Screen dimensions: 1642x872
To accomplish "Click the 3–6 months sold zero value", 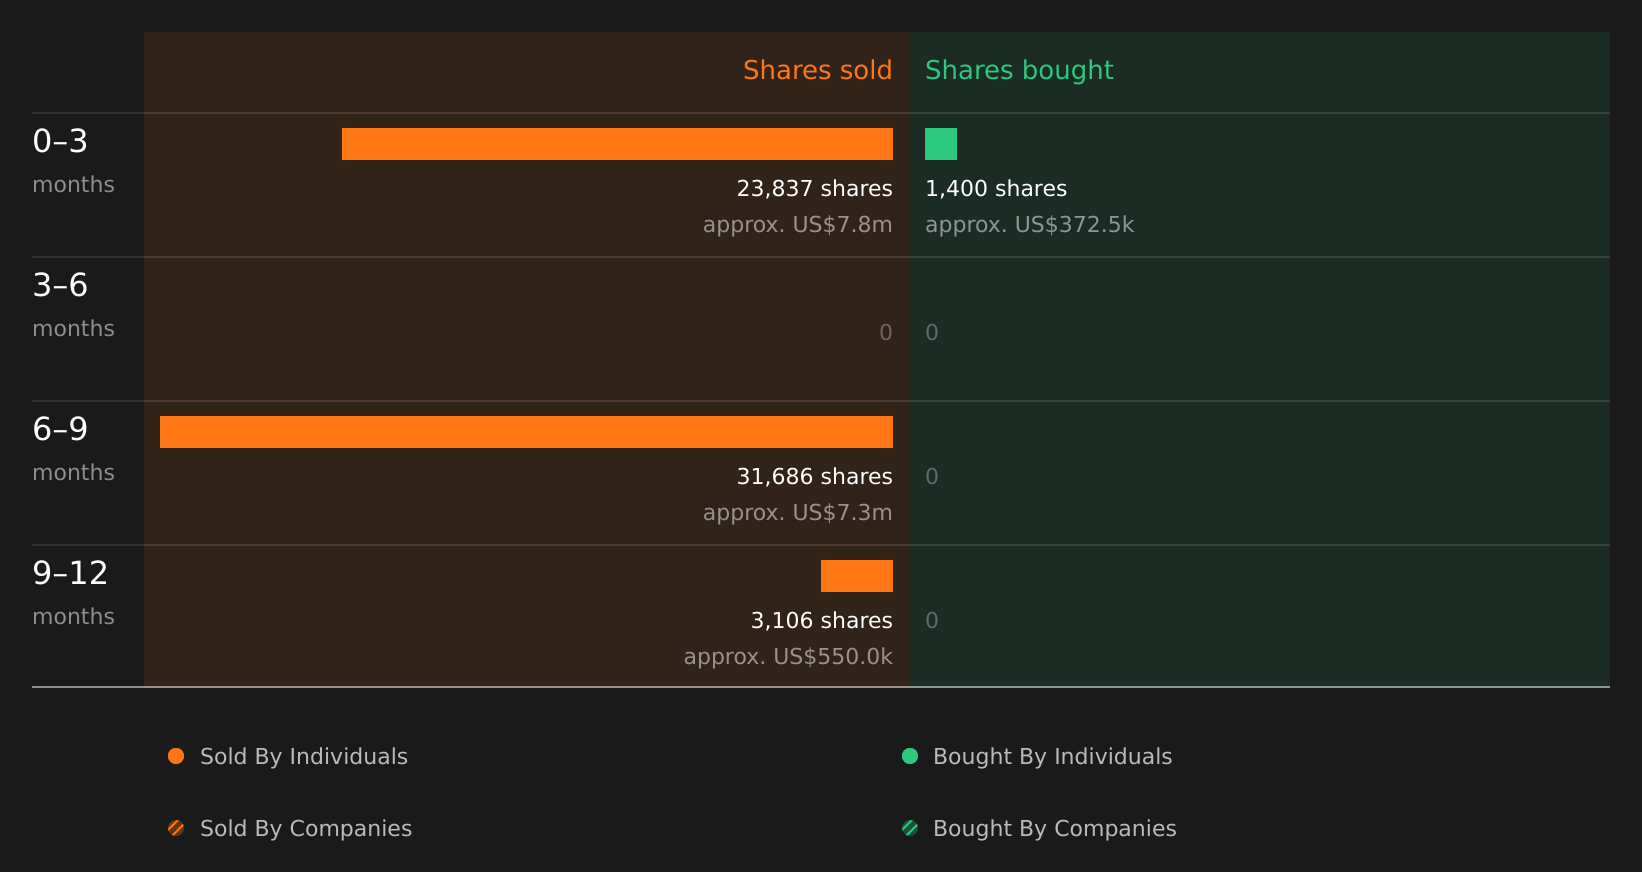I will (886, 333).
